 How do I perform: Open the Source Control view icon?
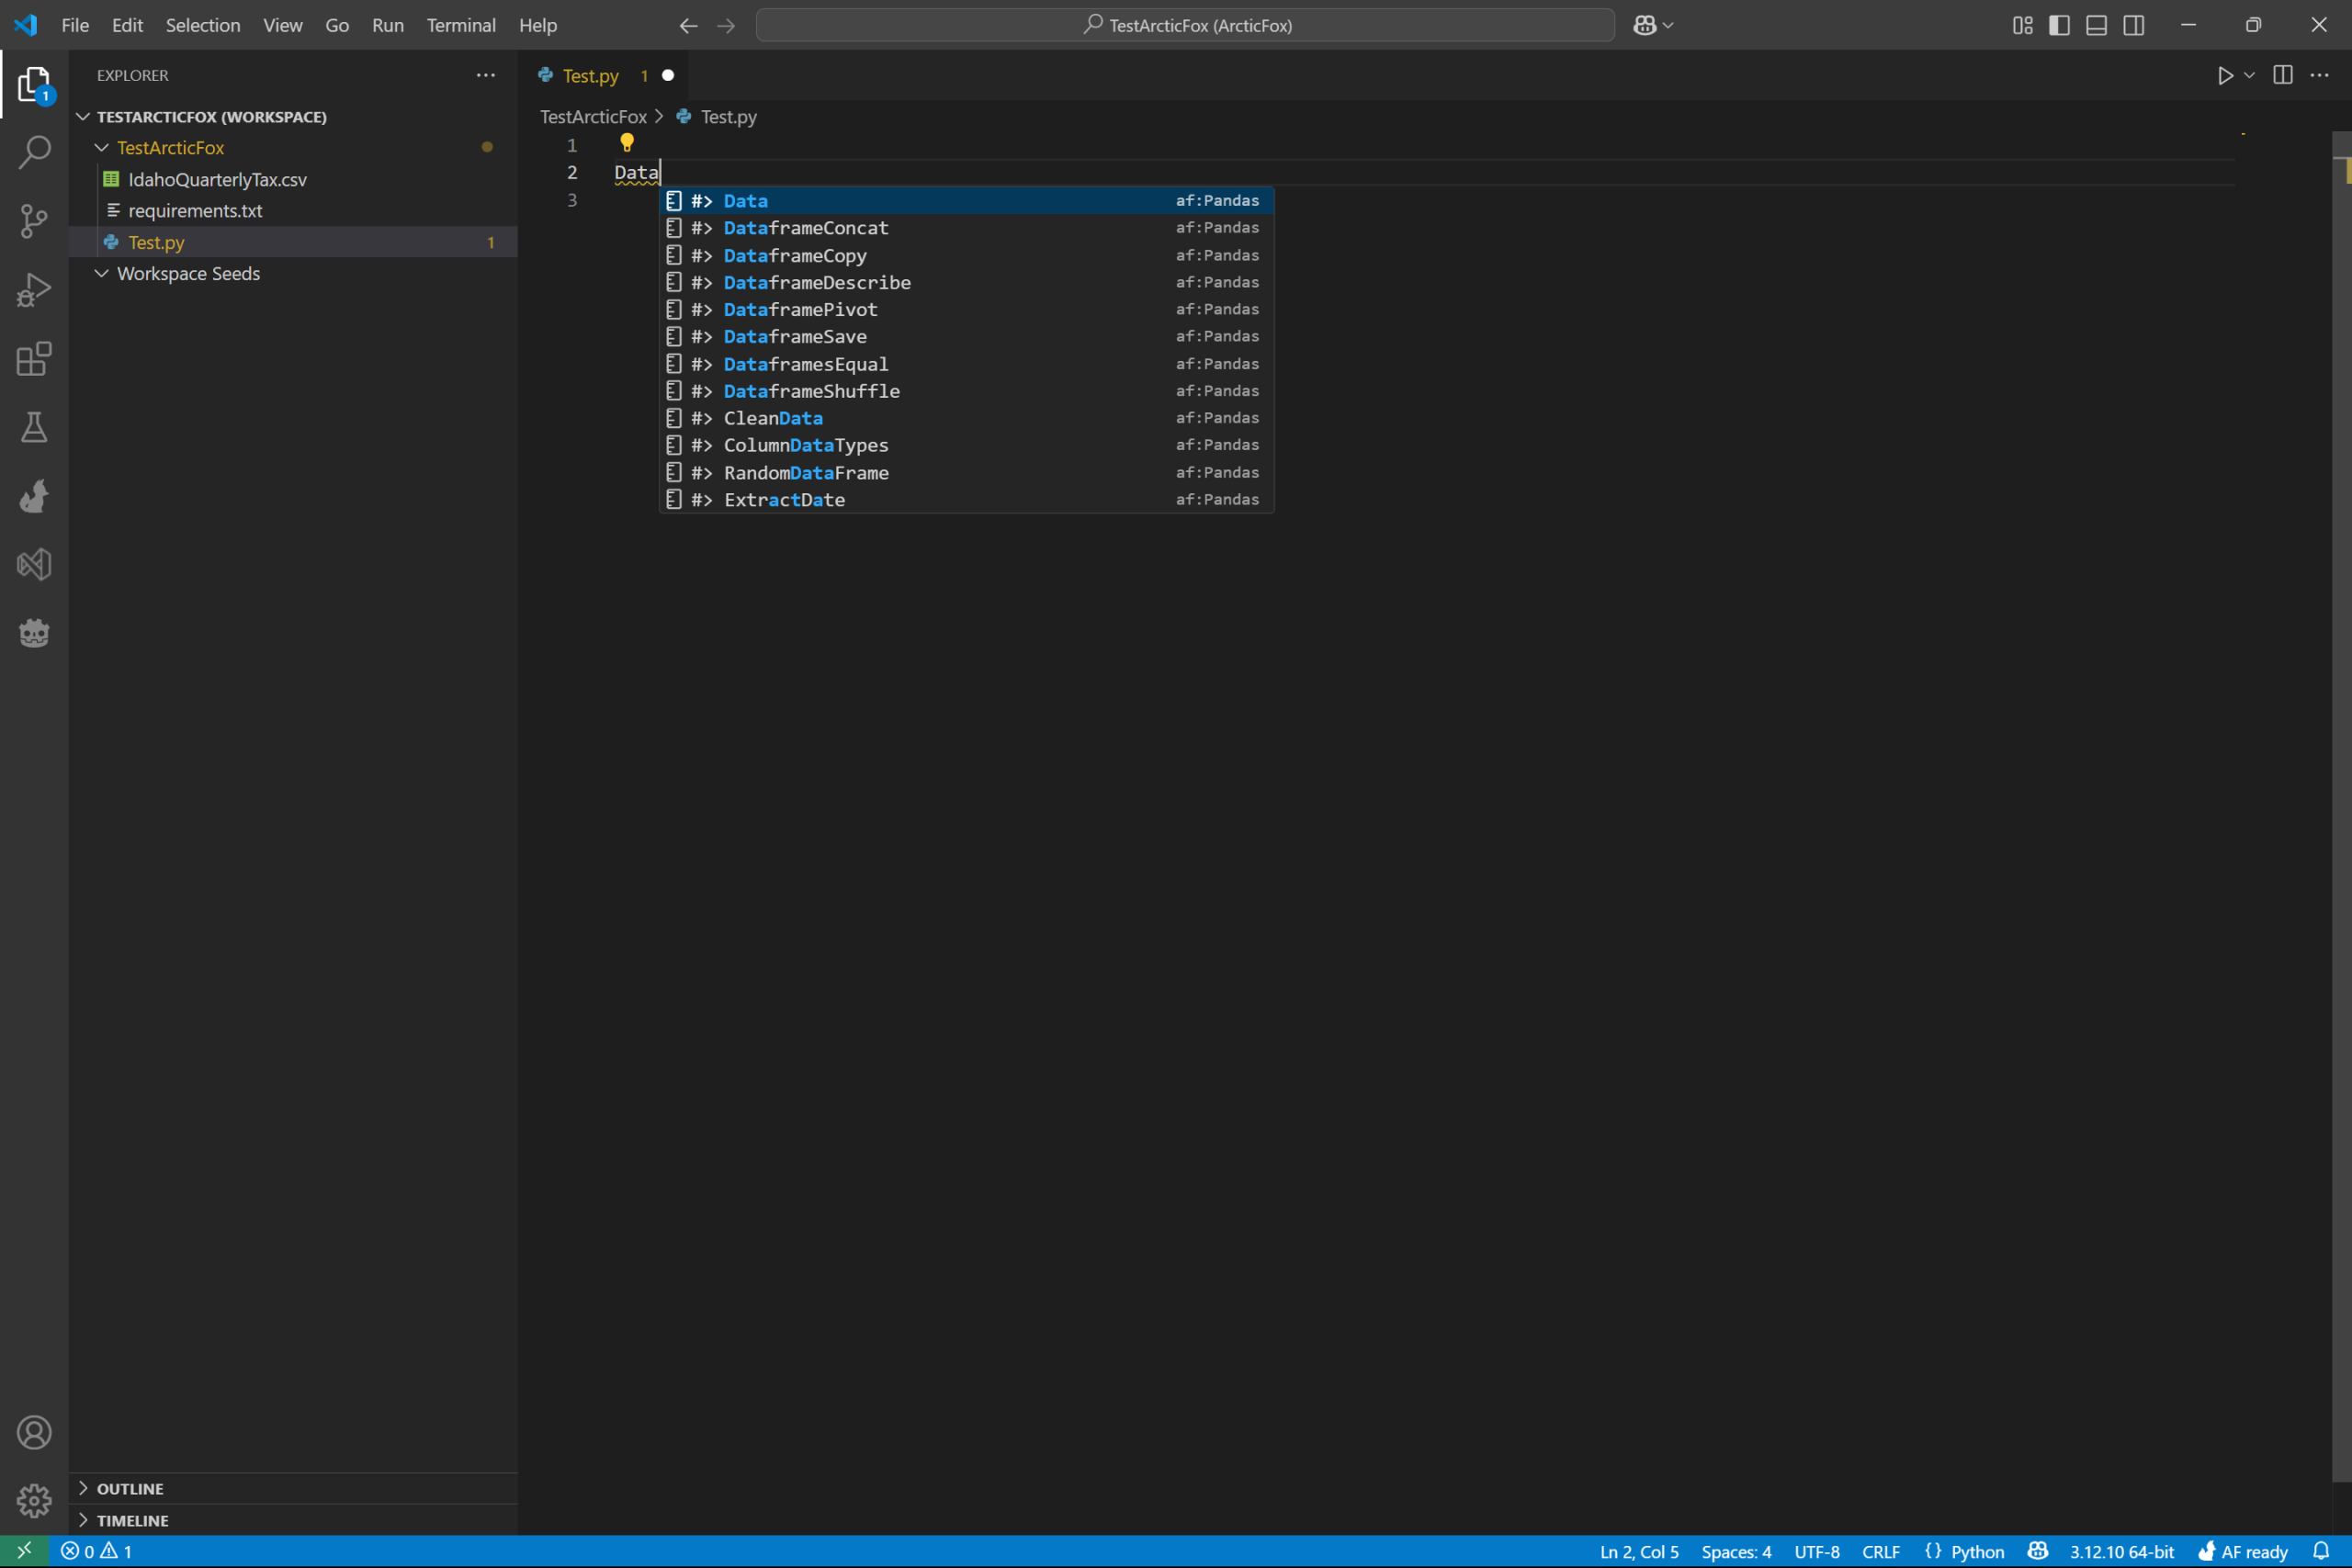[34, 221]
